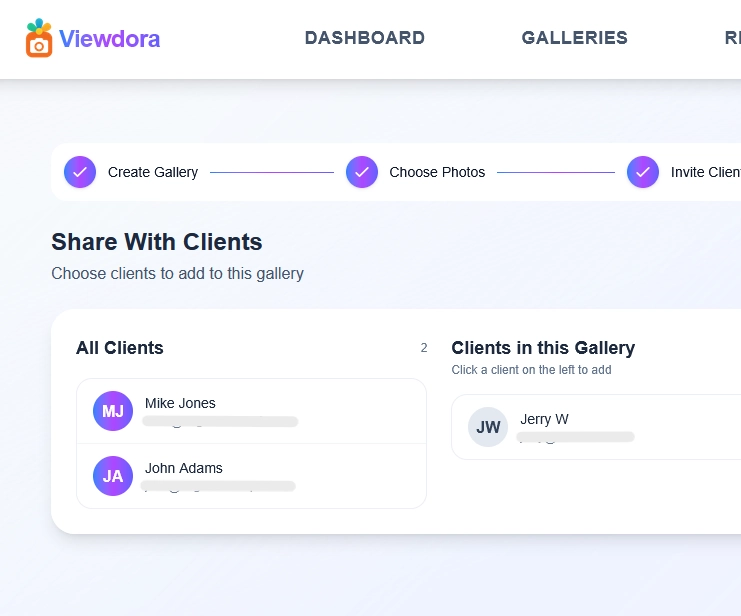Screen dimensions: 741x616
Task: Click the Clients in this Gallery heading
Action: coord(543,348)
